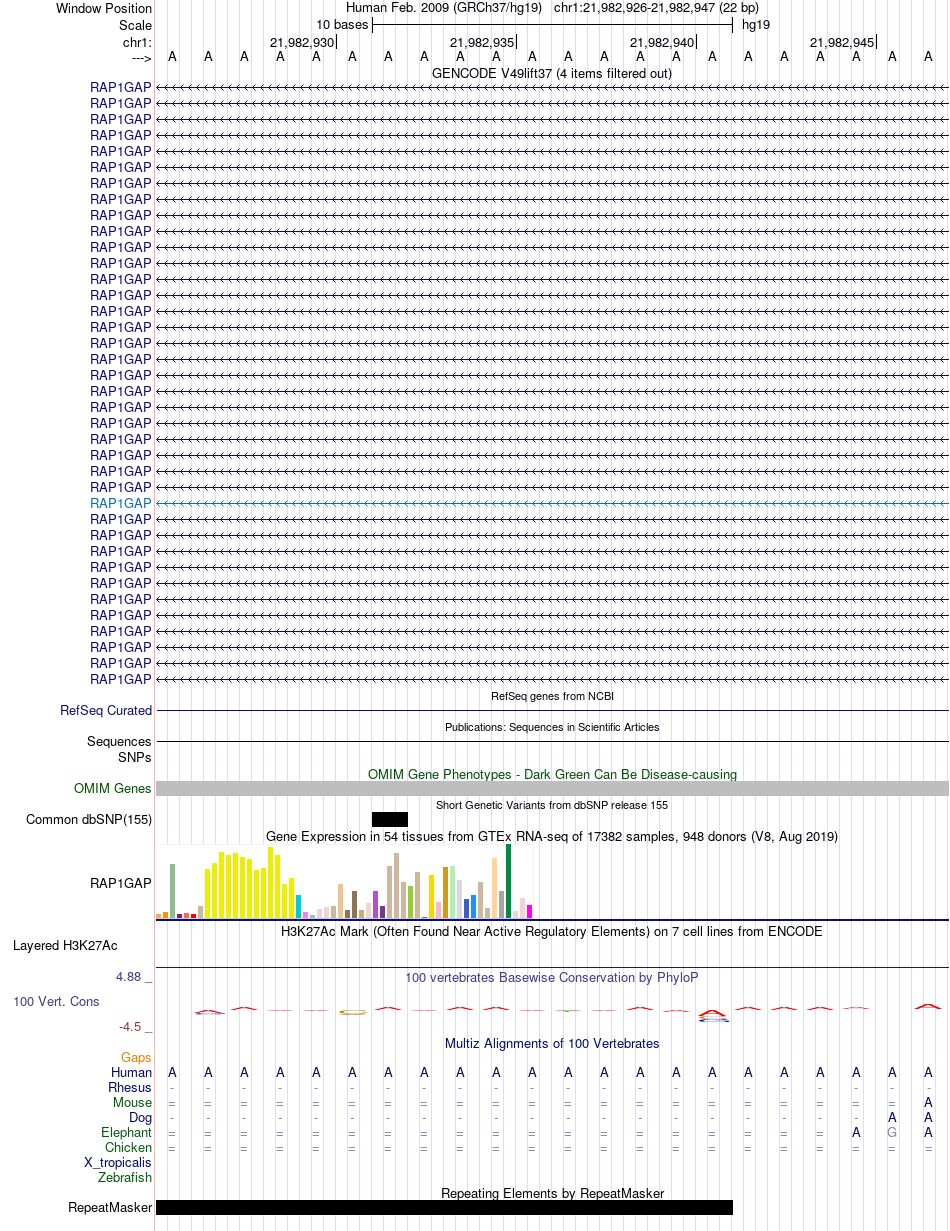Click position marker 21,982,945
Screen dimensions: 950x1231
pyautogui.click(x=842, y=42)
